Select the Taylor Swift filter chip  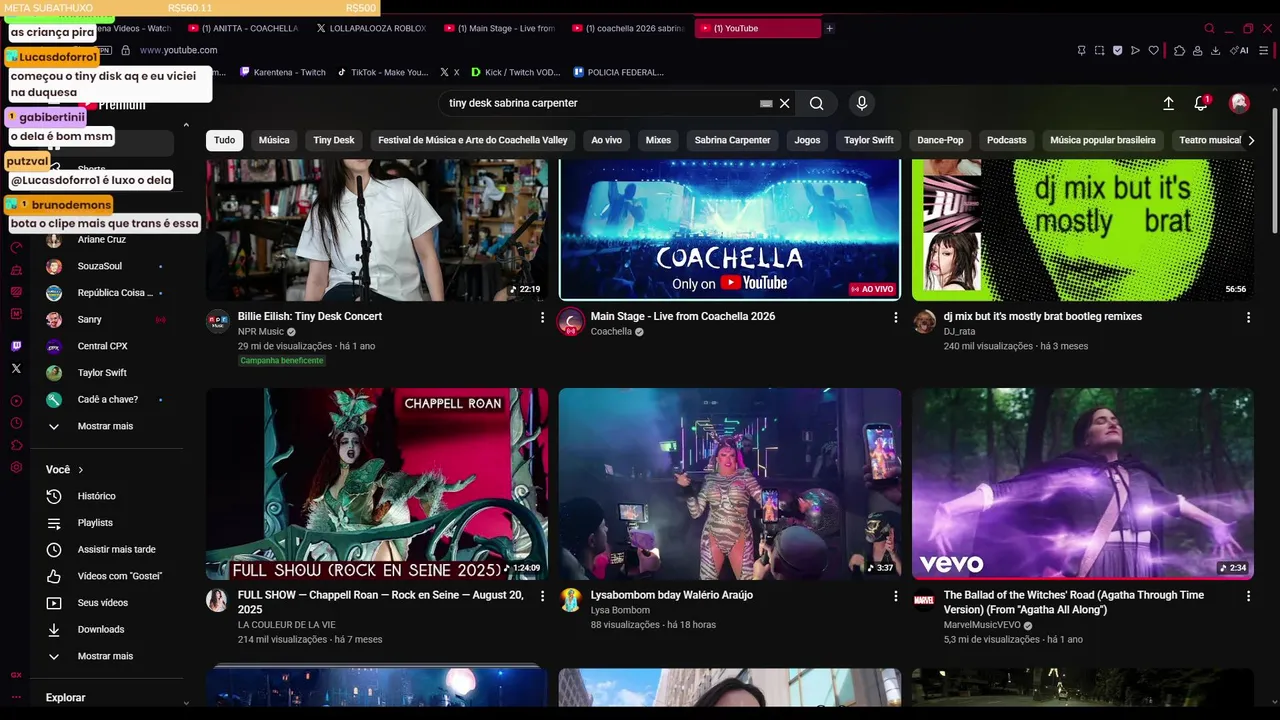point(869,140)
